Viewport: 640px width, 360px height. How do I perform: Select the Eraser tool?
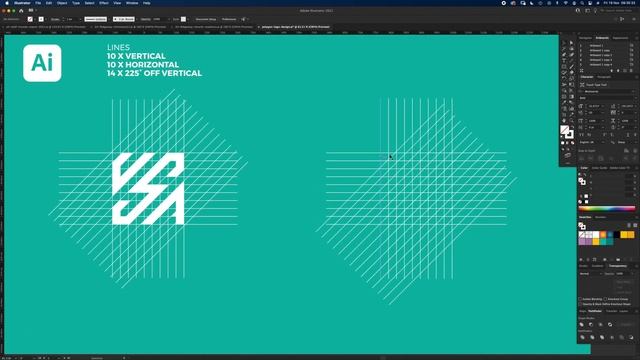coord(571,72)
